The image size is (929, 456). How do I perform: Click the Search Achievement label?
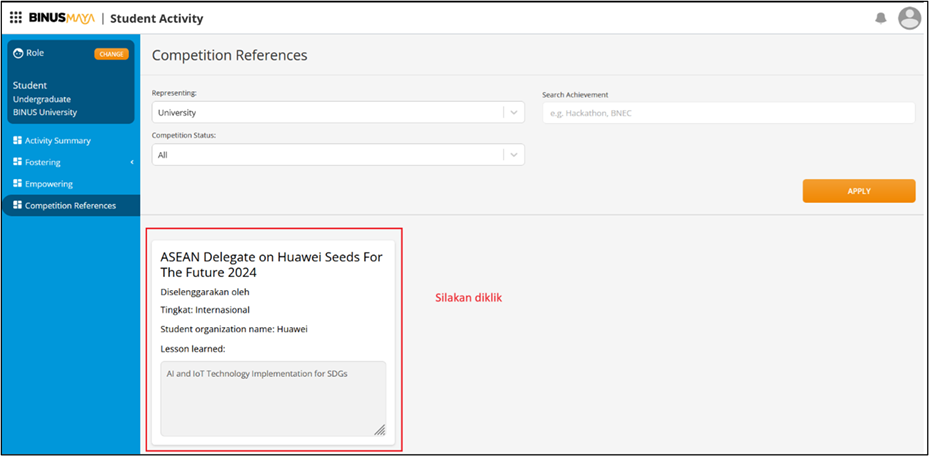[x=575, y=95]
